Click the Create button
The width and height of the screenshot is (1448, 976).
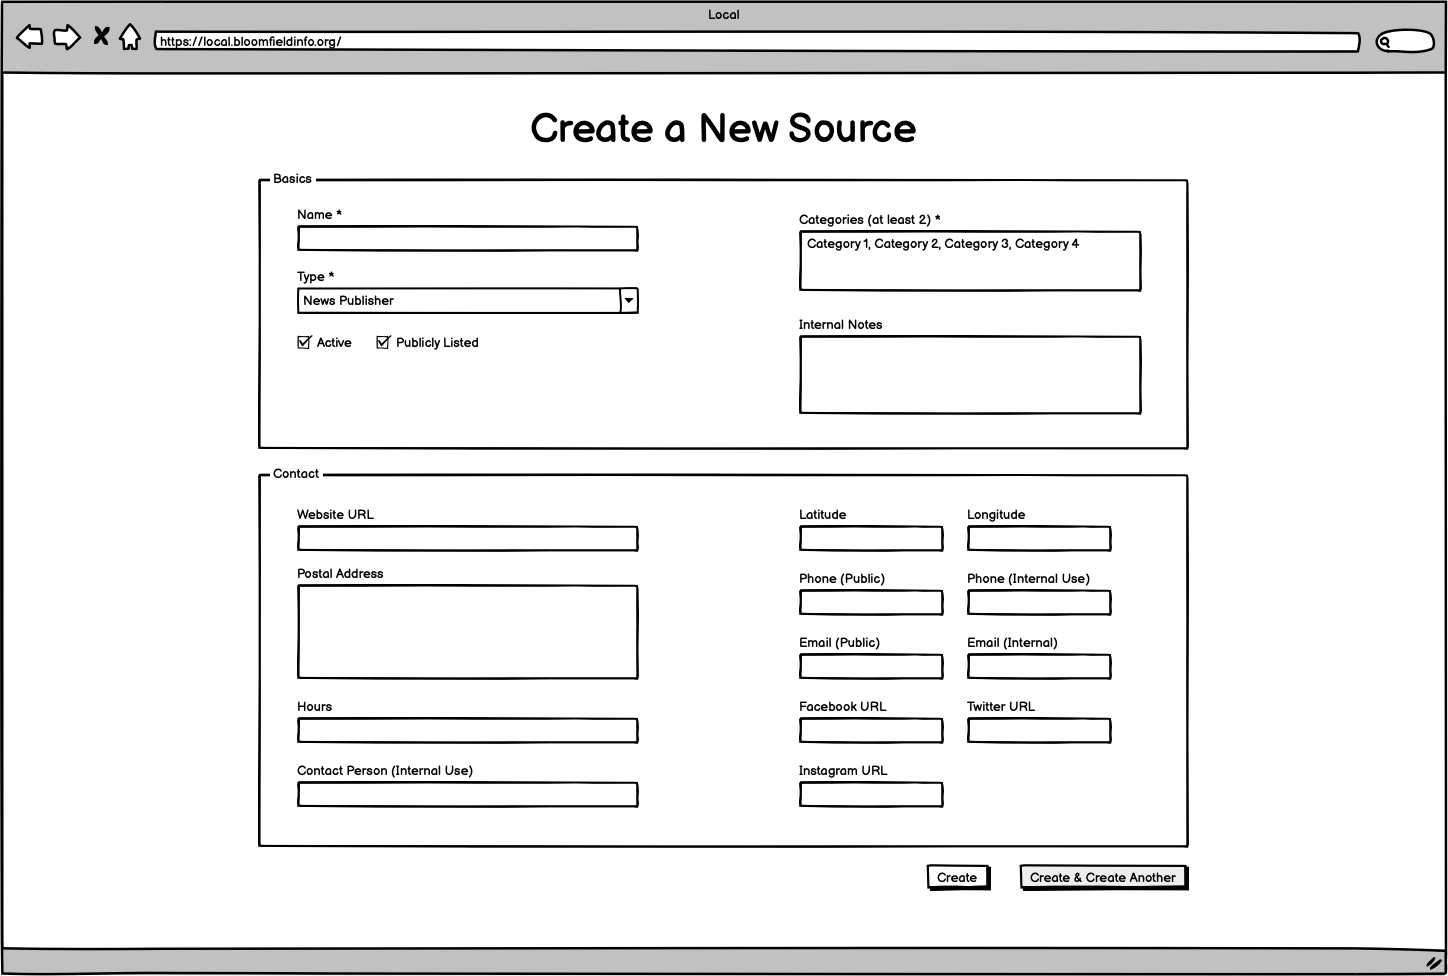coord(957,877)
